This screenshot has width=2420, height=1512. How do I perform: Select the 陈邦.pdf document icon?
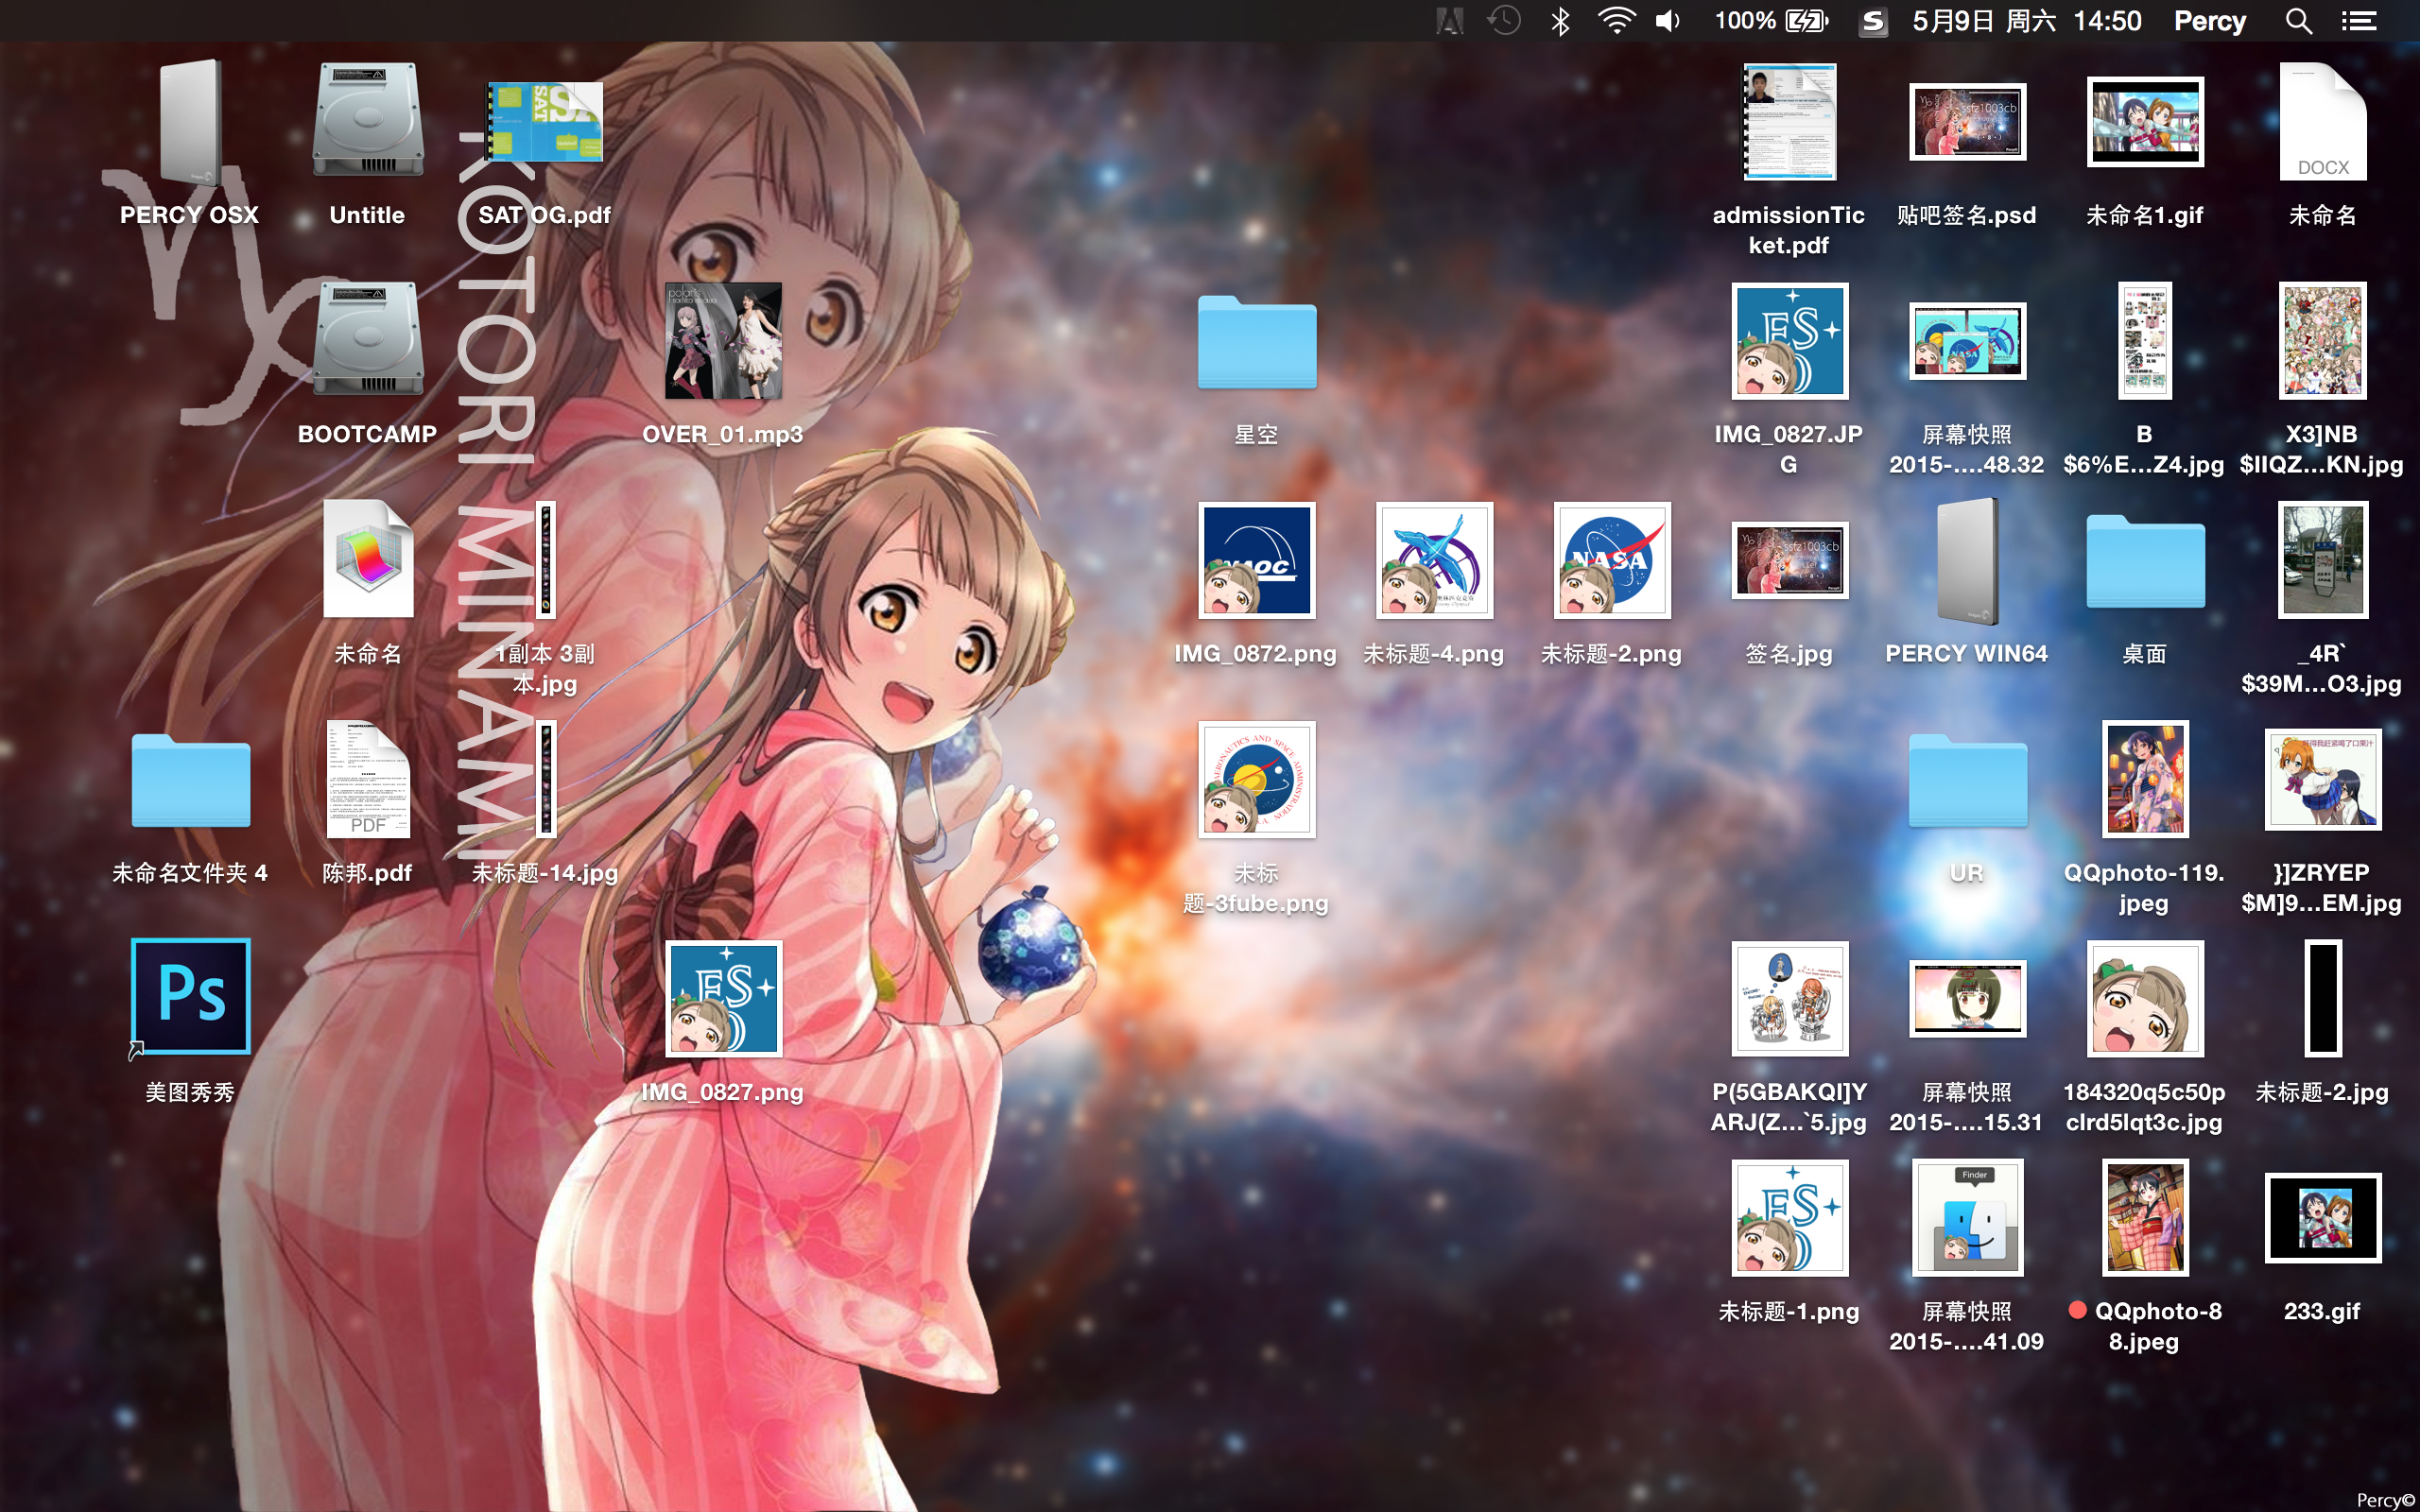[x=367, y=778]
